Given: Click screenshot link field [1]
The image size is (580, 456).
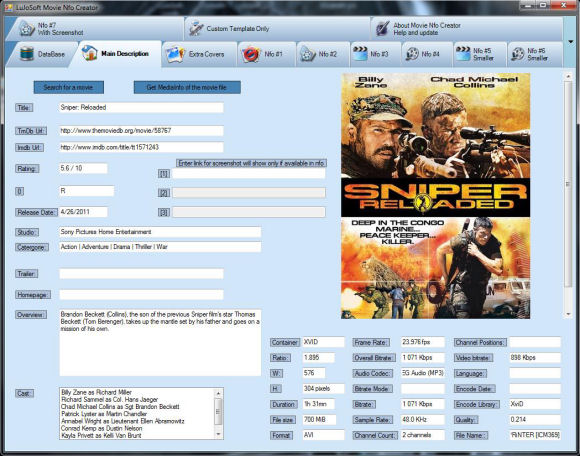Looking at the screenshot, I should point(249,173).
